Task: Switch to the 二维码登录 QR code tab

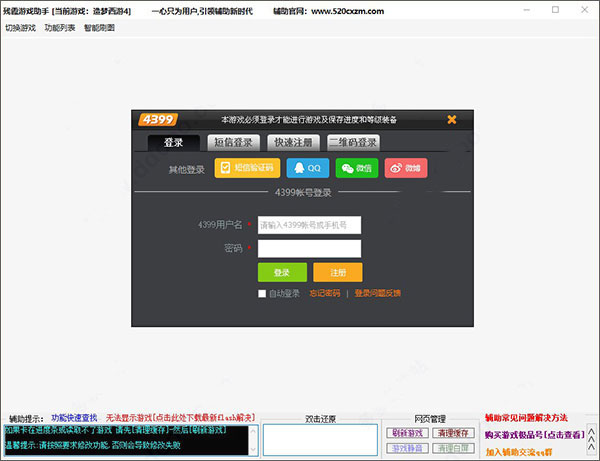Action: click(354, 142)
